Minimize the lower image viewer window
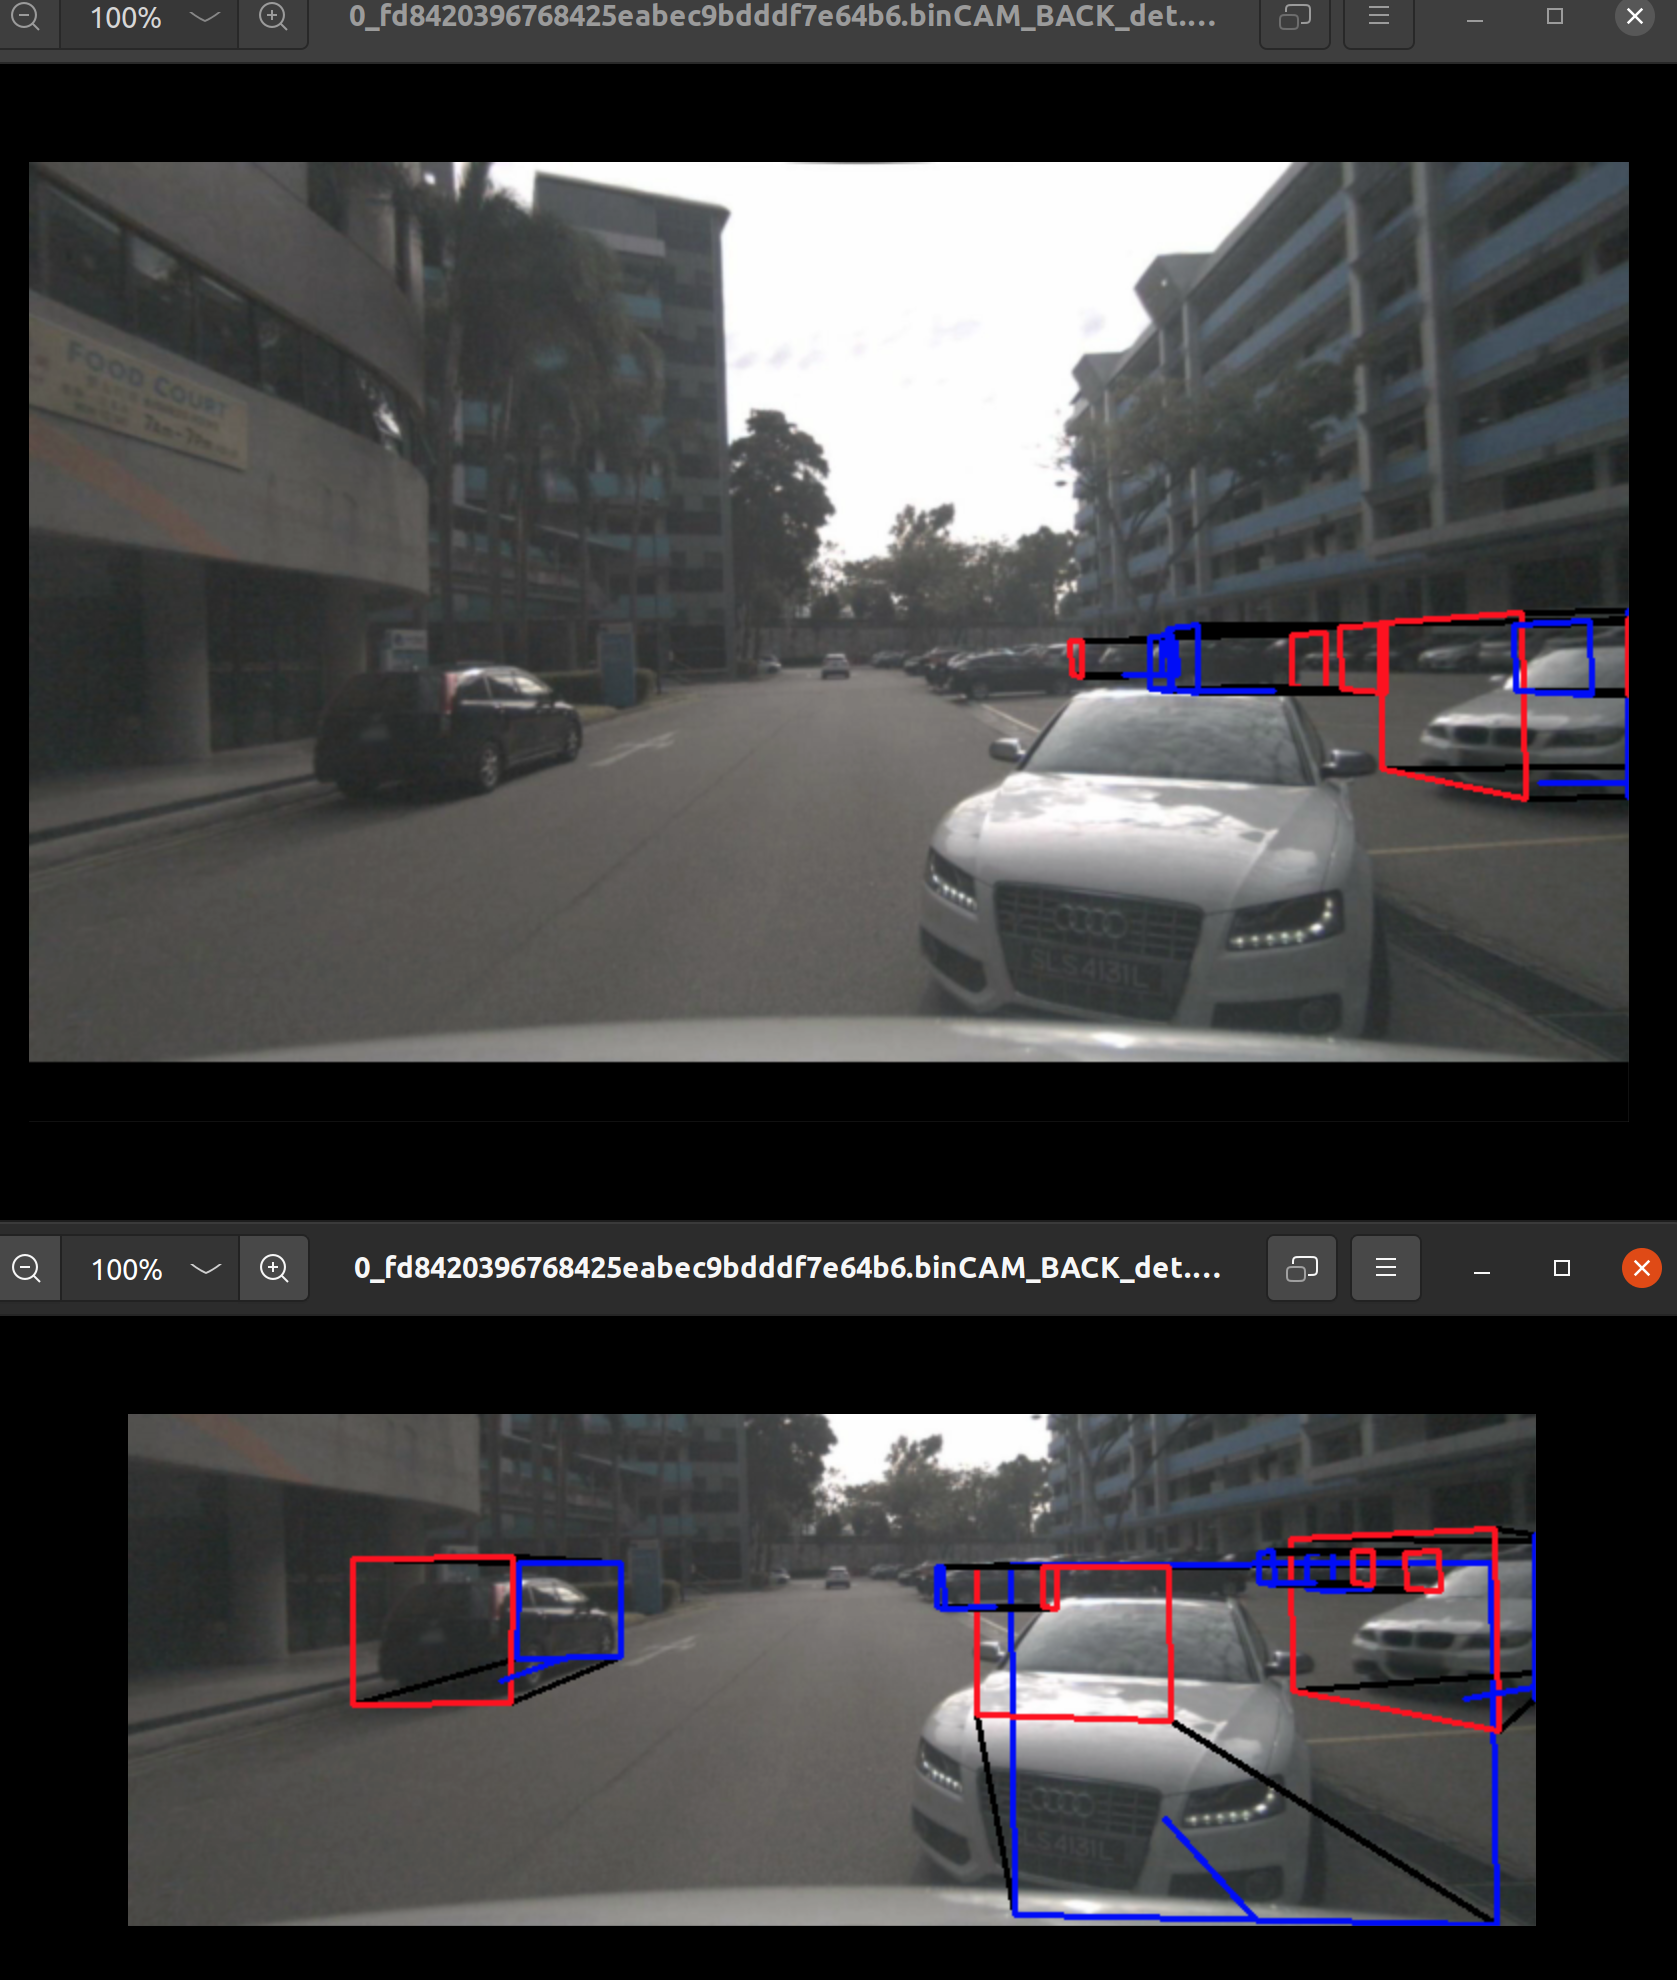 pyautogui.click(x=1482, y=1269)
